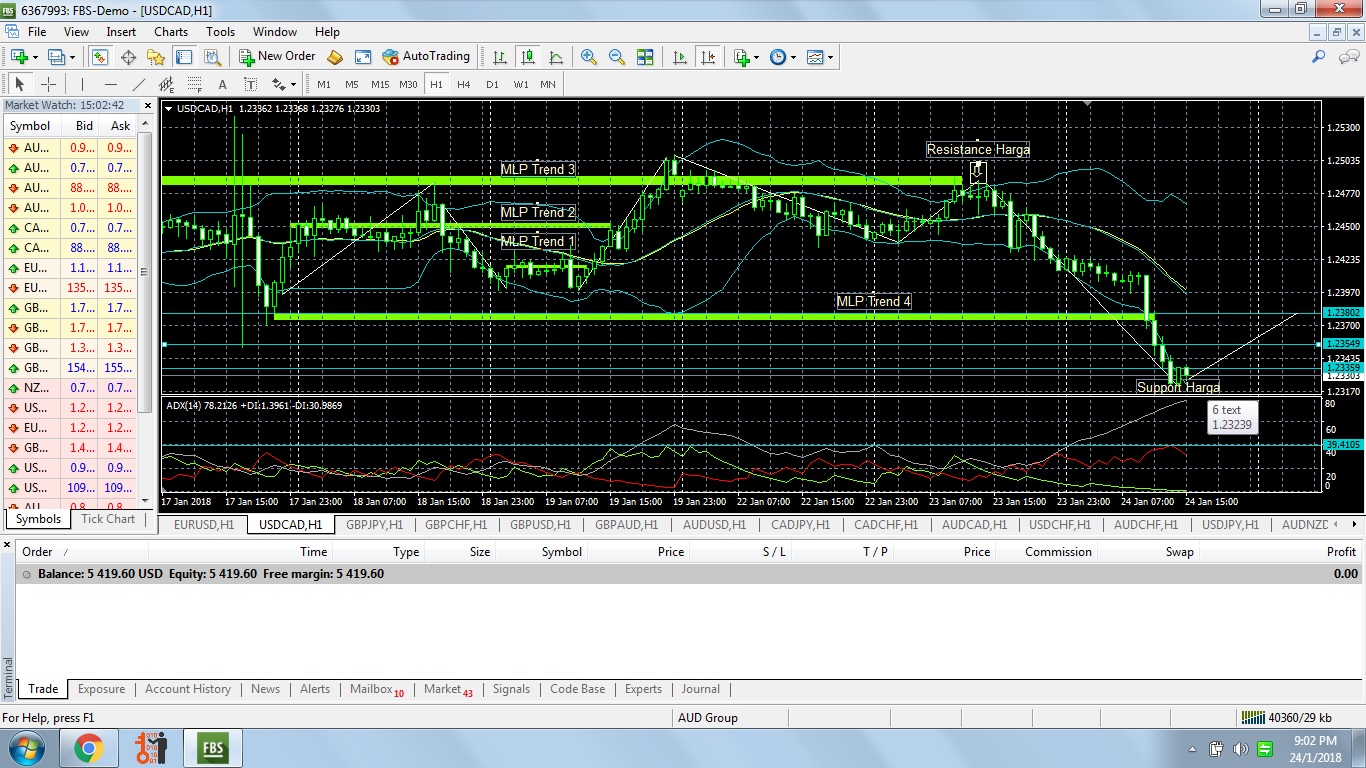Image resolution: width=1366 pixels, height=768 pixels.
Task: Click the Zoom In magnifier icon
Action: click(589, 57)
